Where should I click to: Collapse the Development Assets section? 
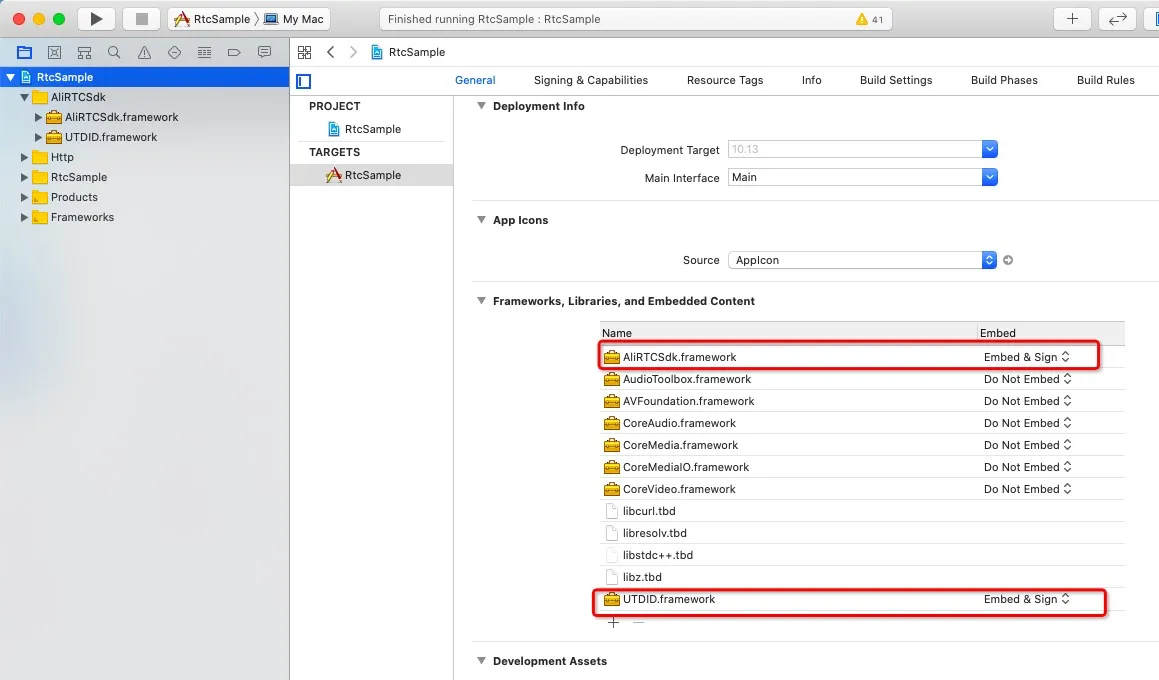point(481,662)
